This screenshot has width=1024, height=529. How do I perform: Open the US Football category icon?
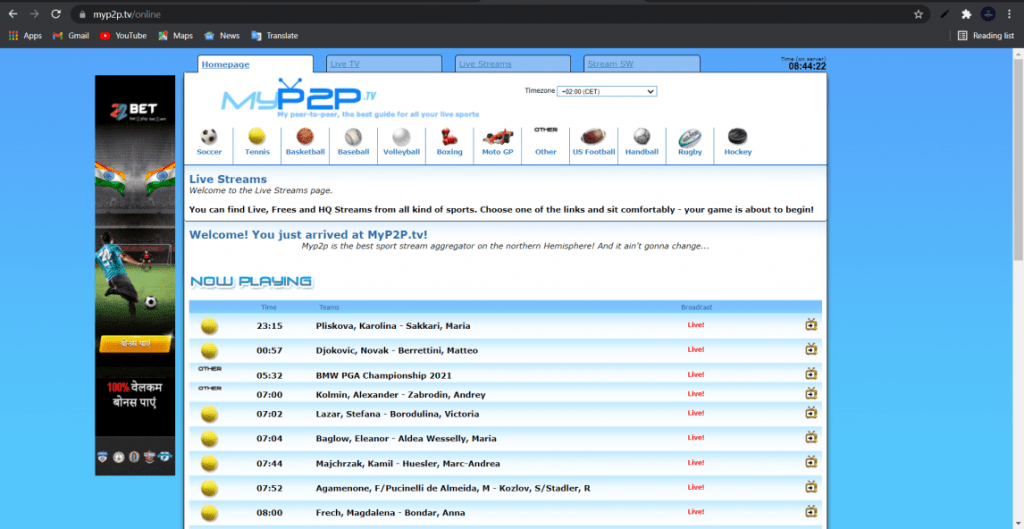[594, 136]
